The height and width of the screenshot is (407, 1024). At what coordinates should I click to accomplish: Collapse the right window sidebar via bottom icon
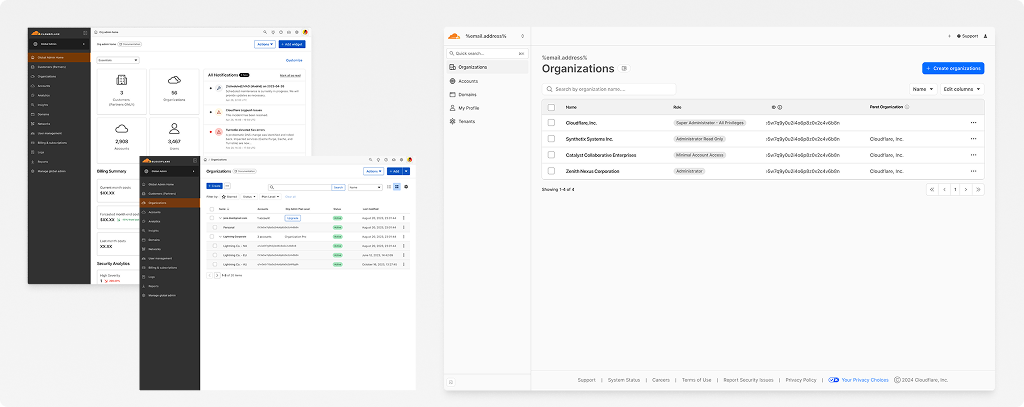[451, 382]
